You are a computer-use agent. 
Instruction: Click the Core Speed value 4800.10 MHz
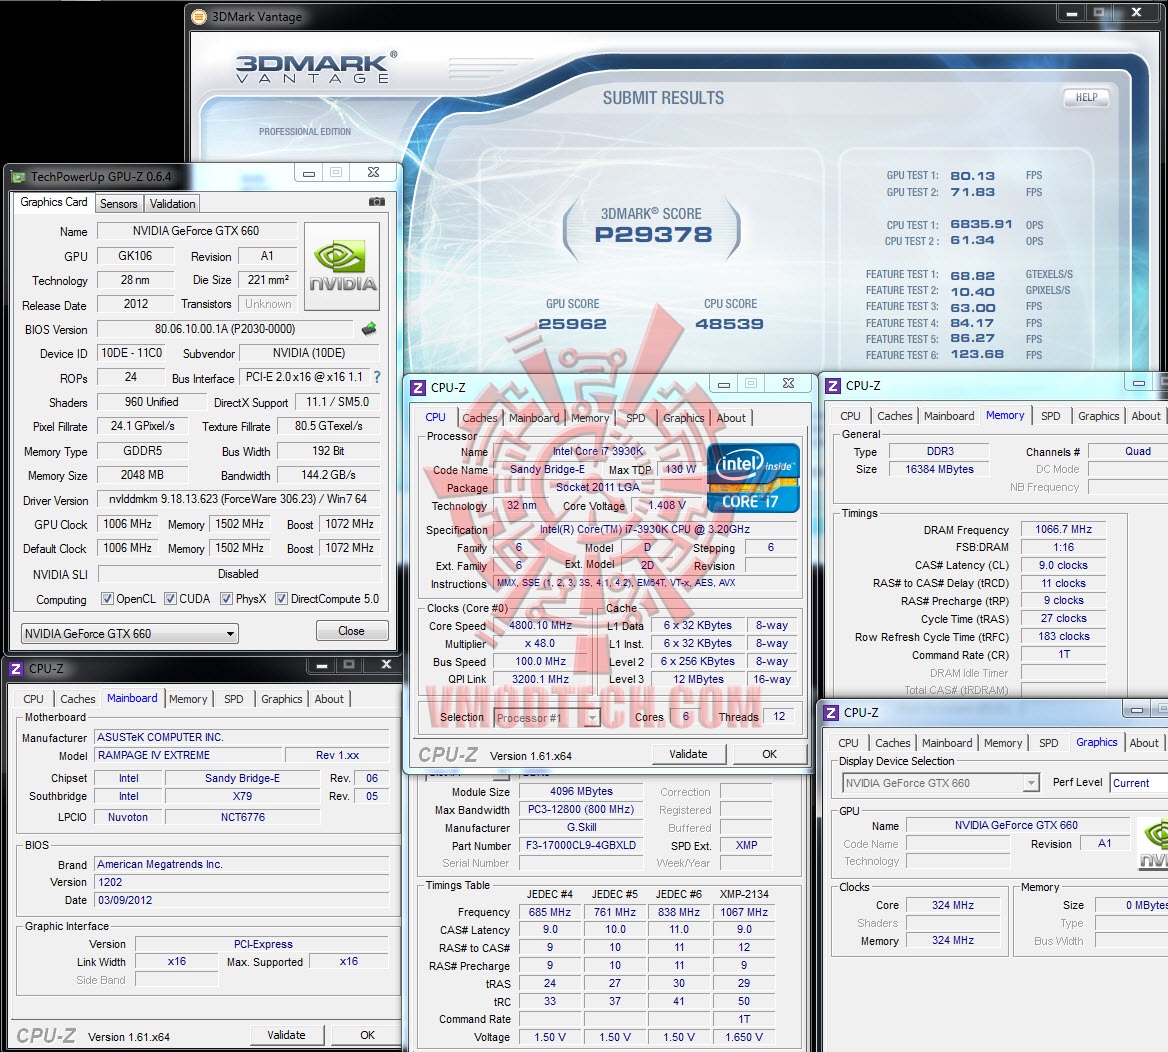540,625
